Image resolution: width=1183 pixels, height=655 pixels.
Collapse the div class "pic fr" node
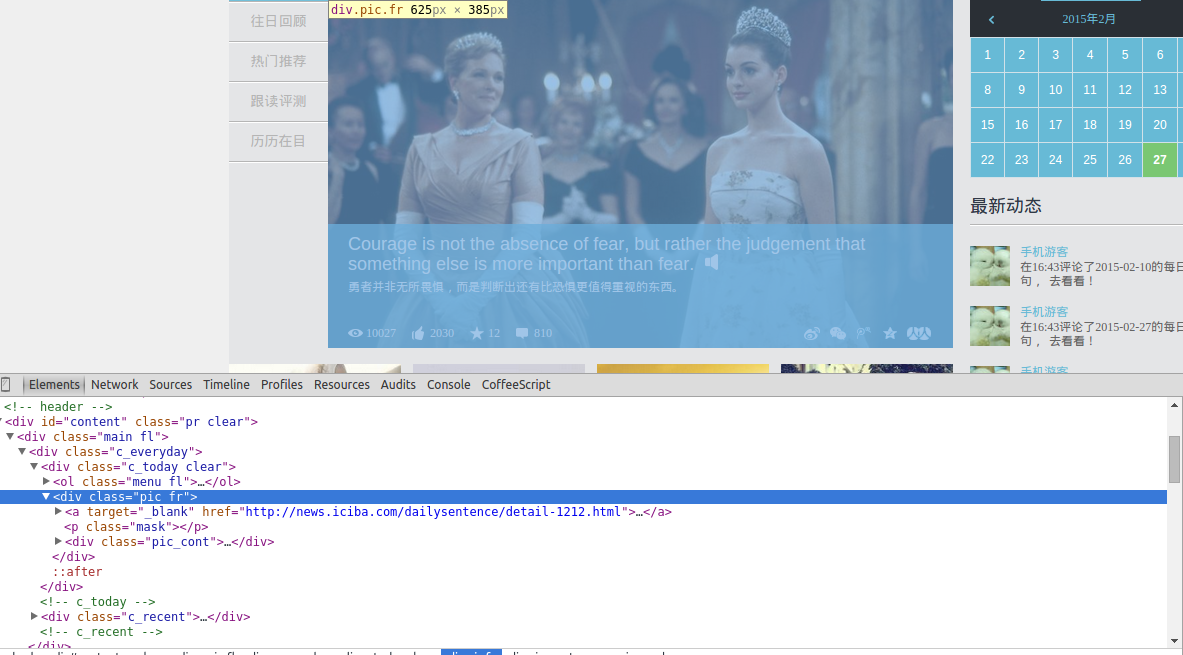(x=46, y=497)
